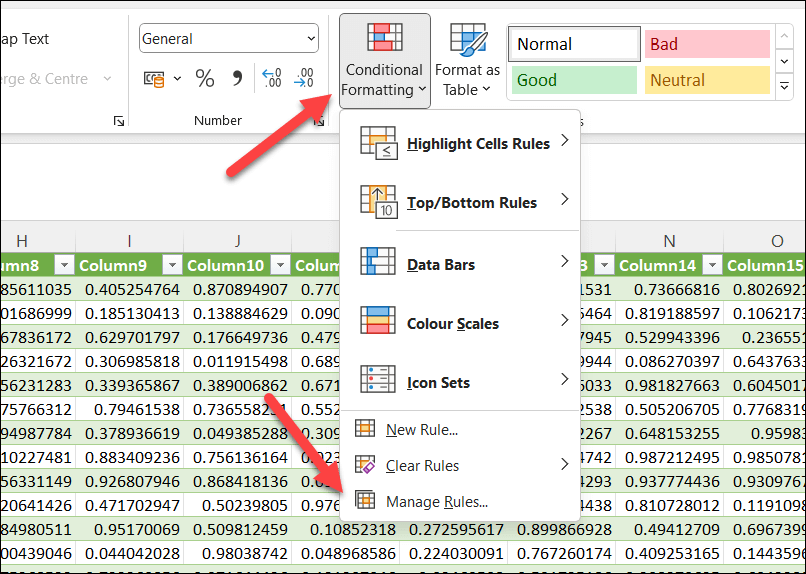Open the Accounting Number Format button

[x=155, y=78]
